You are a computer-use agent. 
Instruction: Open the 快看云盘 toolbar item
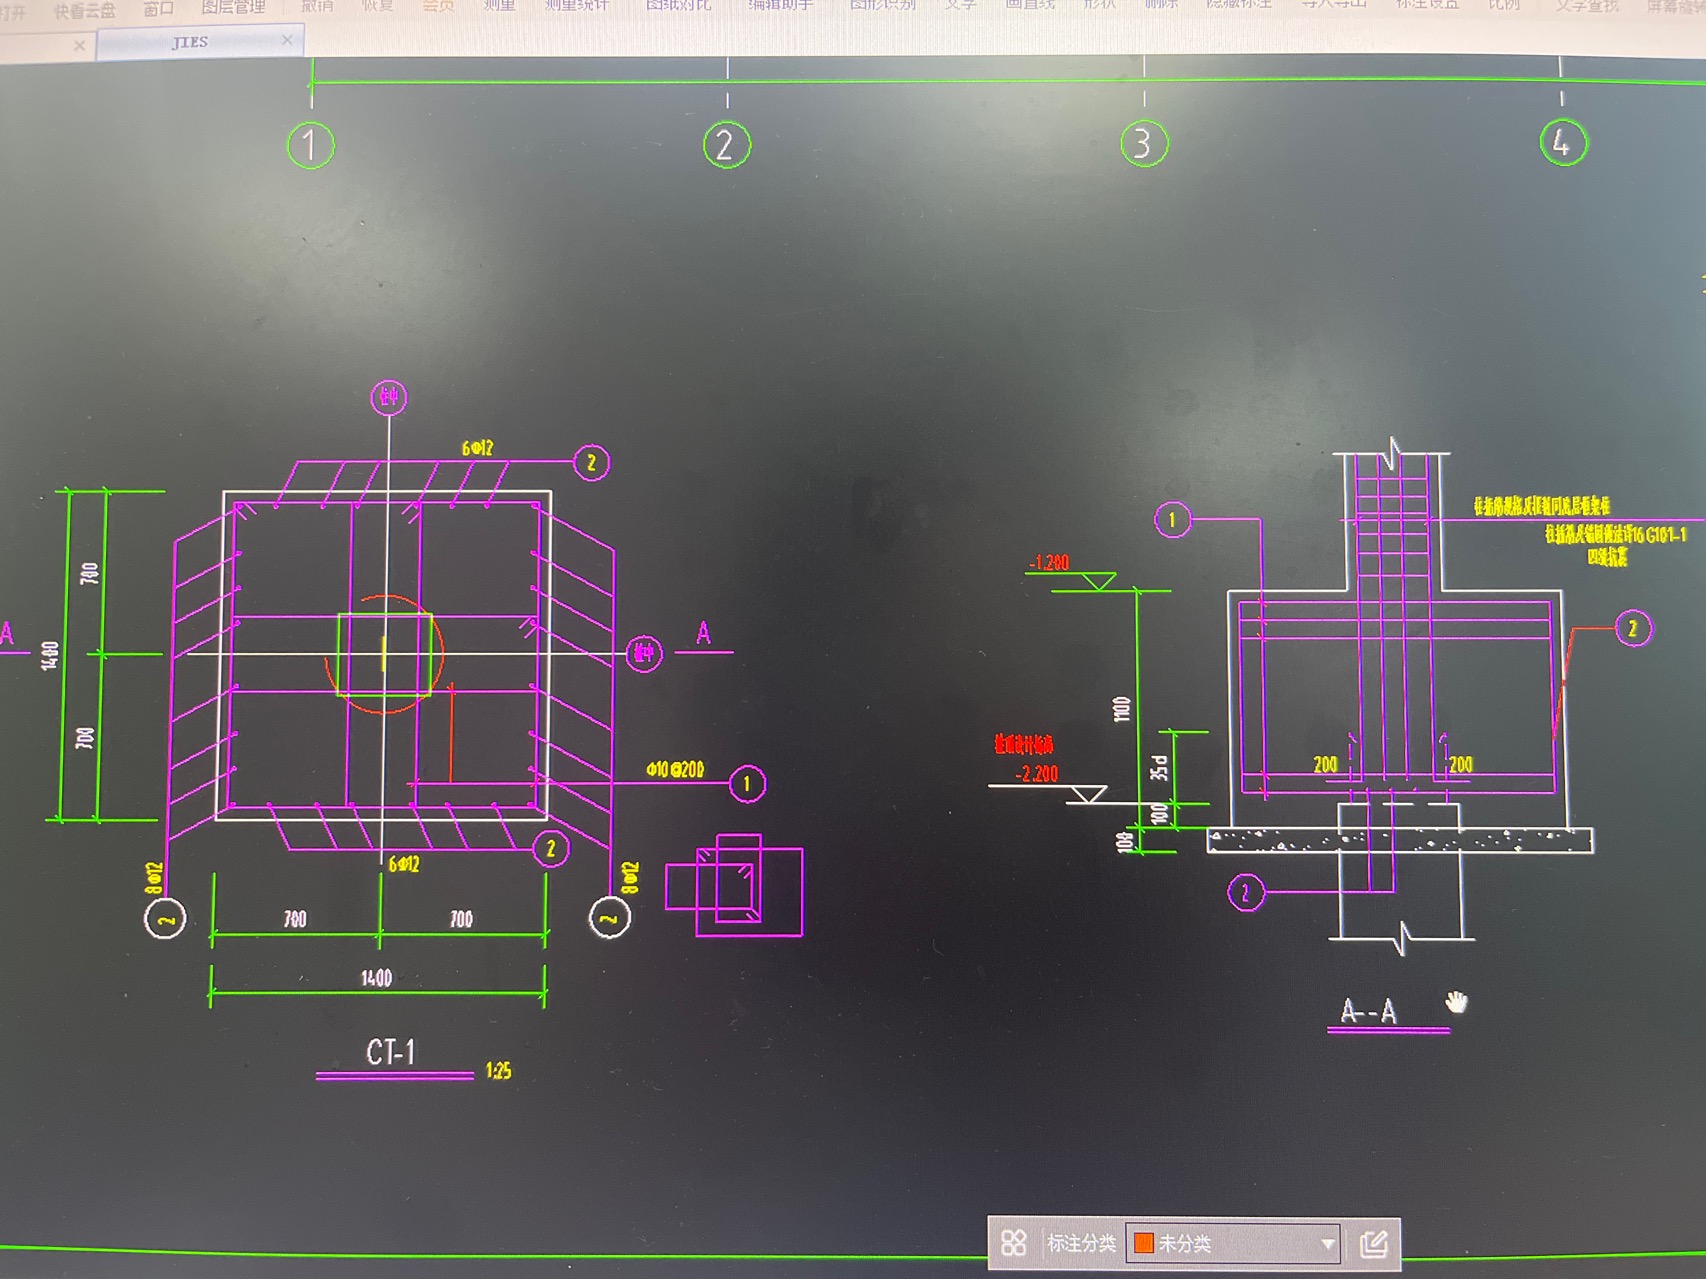click(x=85, y=11)
